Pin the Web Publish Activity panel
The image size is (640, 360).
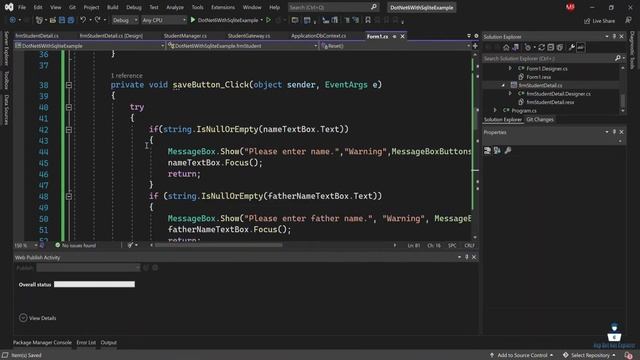click(467, 257)
